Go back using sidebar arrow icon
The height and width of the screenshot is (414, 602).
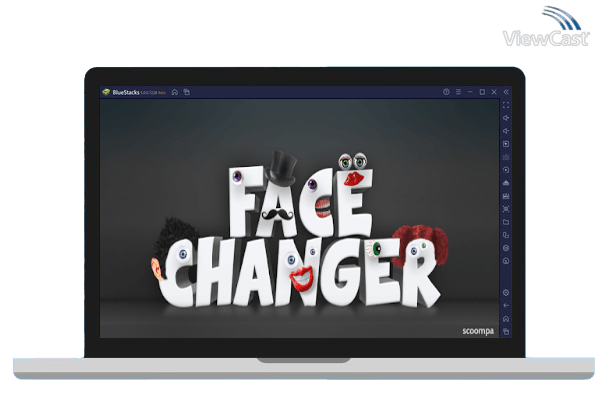click(x=506, y=306)
